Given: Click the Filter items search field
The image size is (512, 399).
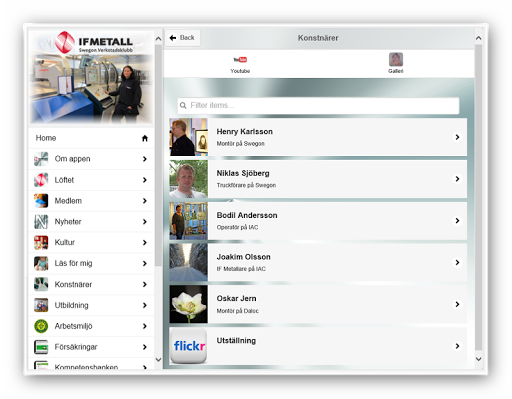Looking at the screenshot, I should (318, 106).
